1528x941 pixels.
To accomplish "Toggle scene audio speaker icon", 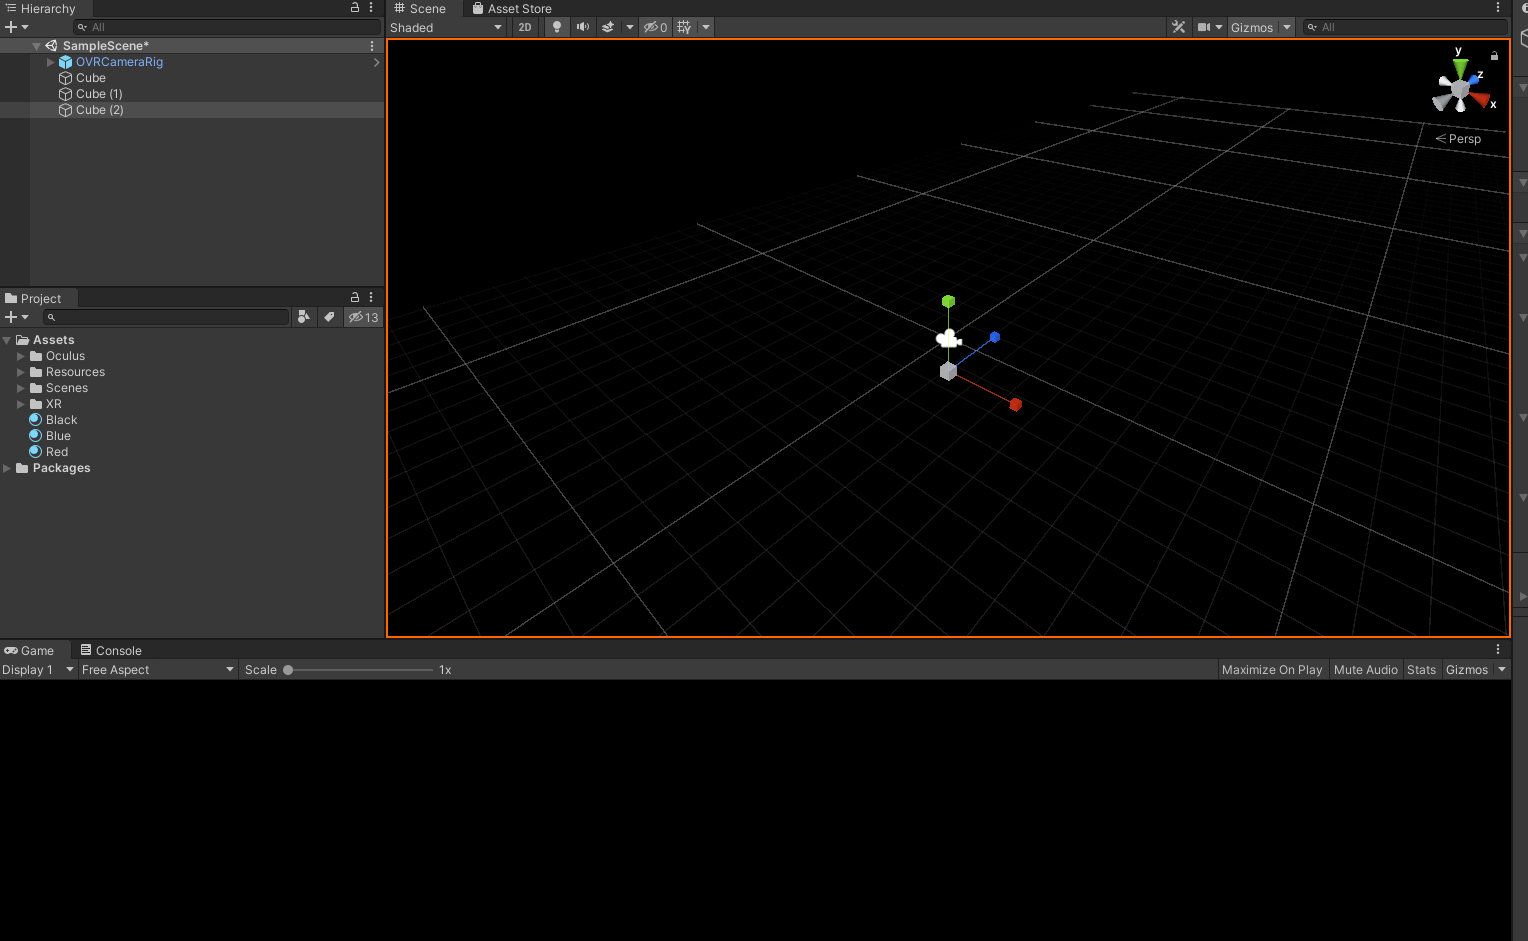I will point(582,27).
